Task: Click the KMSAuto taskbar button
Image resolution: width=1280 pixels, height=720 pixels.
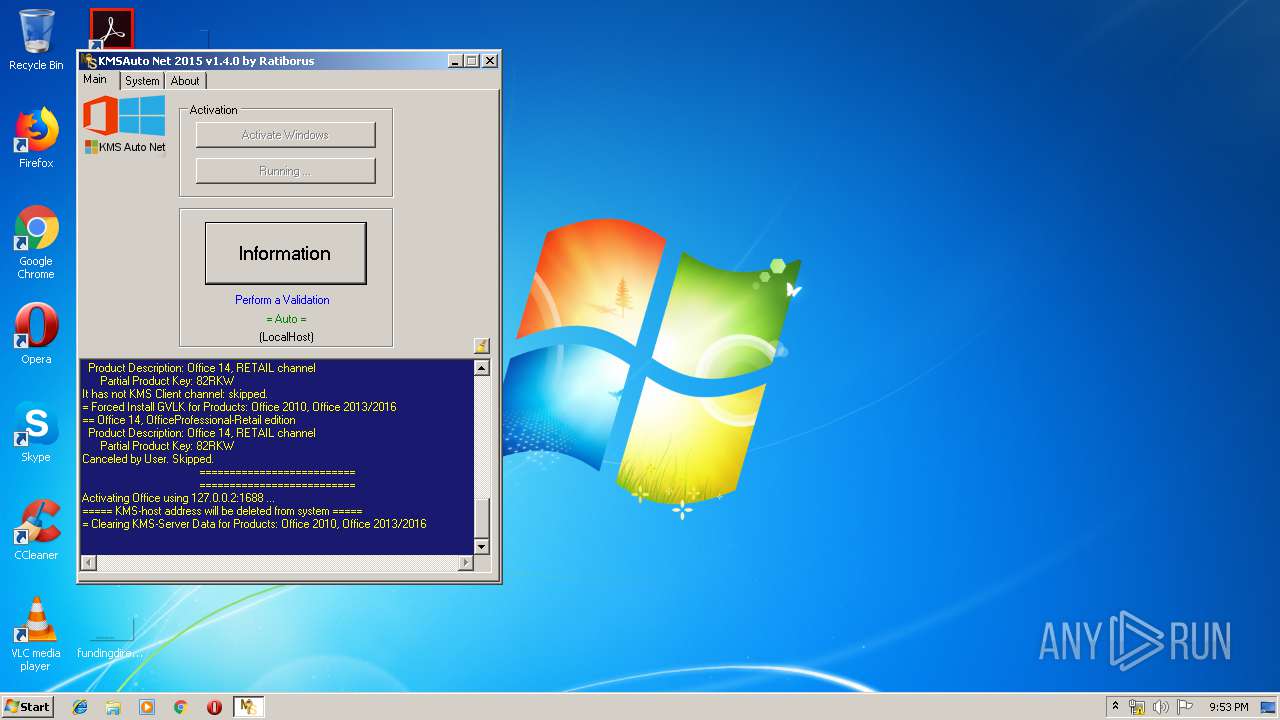Action: (248, 707)
